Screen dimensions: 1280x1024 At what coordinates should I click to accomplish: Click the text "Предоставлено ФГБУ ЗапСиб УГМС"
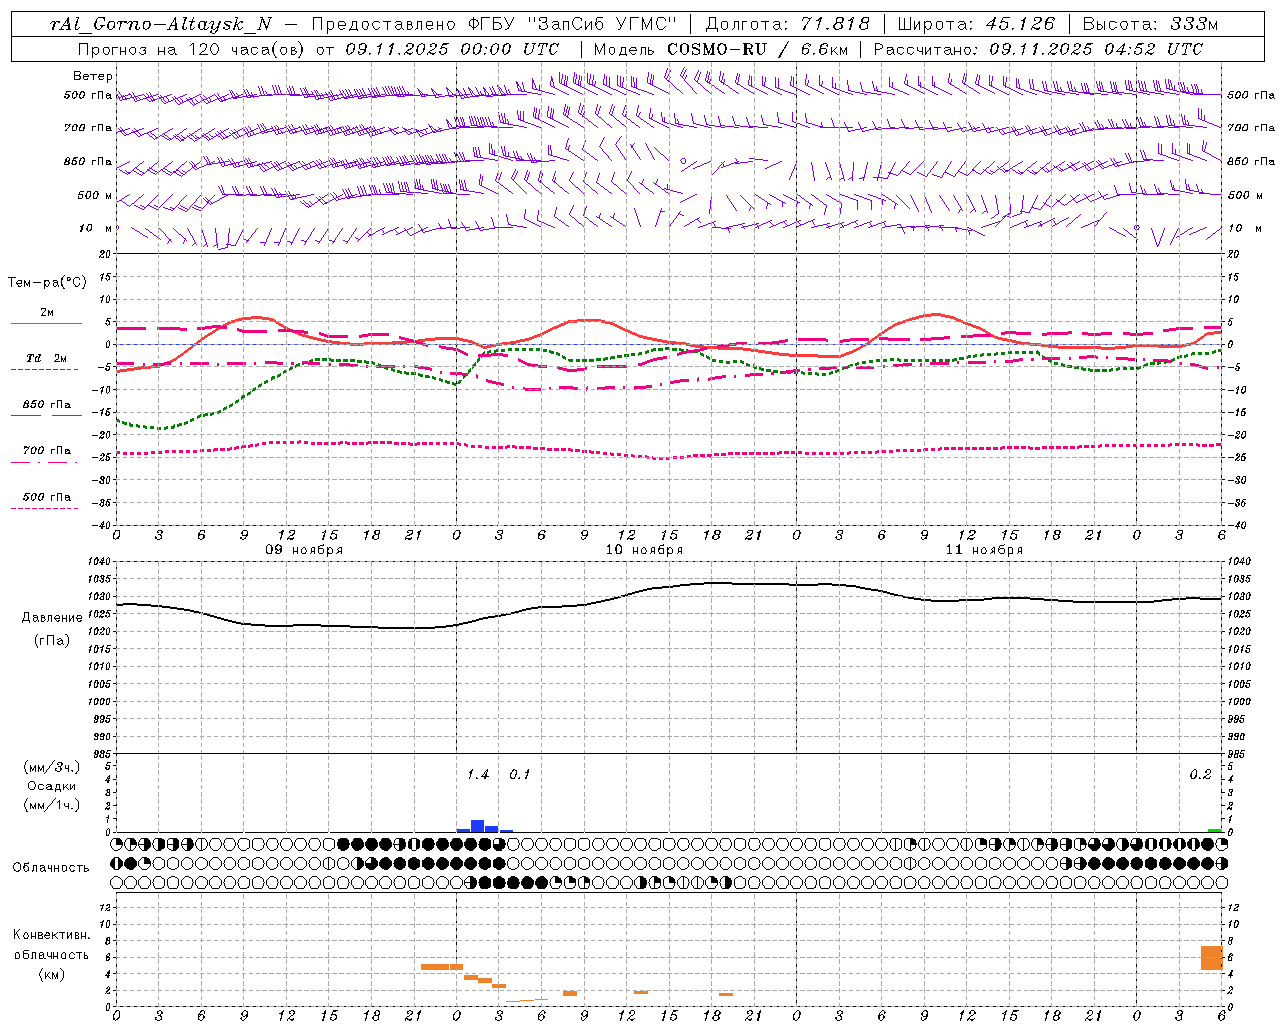[x=494, y=24]
